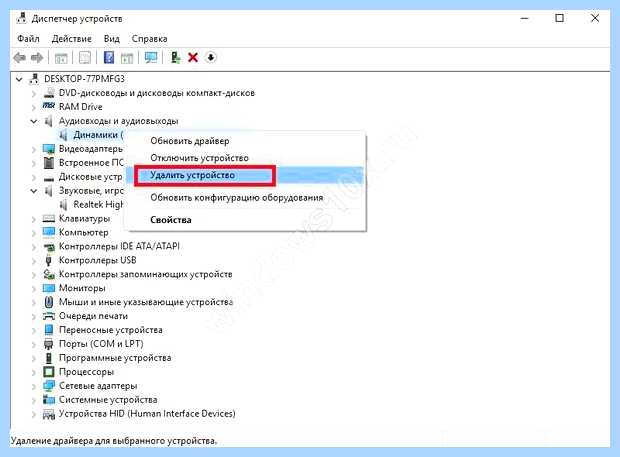The width and height of the screenshot is (620, 457).
Task: Click the Порты (COM и LPT) icon
Action: [x=49, y=344]
